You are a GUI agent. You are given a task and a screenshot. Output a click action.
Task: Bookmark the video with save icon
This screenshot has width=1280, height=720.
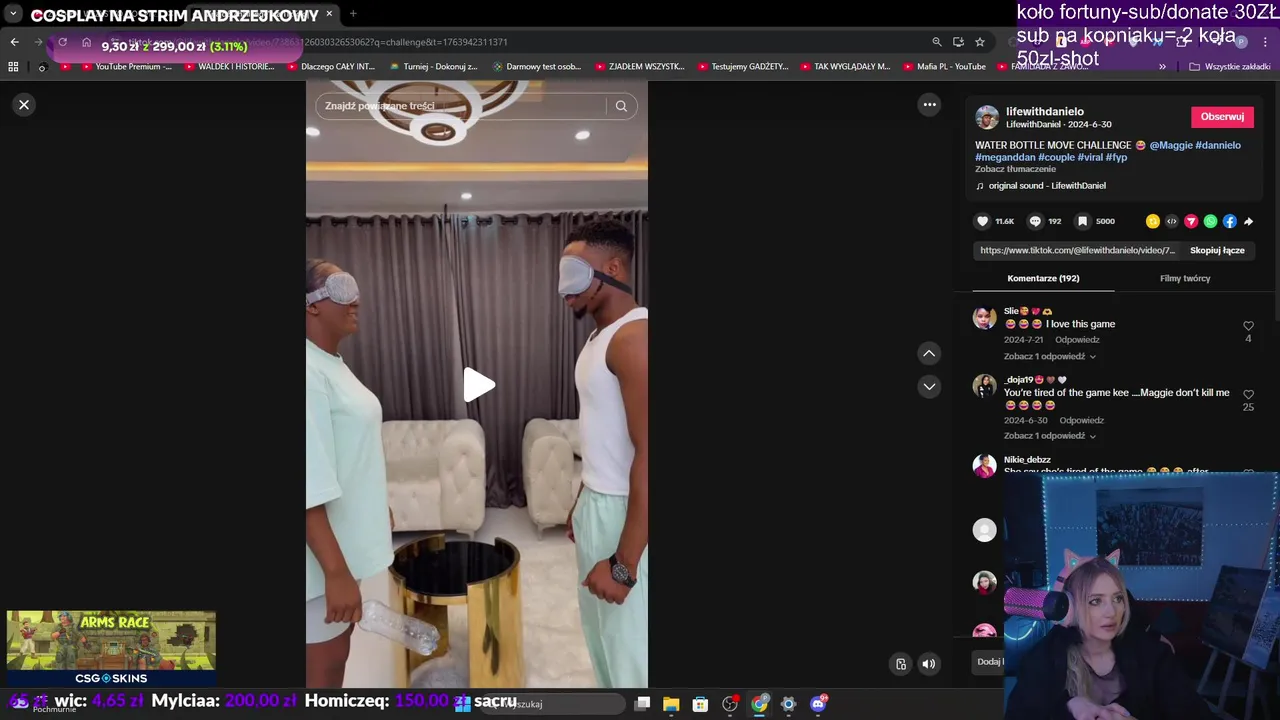[x=1082, y=221]
